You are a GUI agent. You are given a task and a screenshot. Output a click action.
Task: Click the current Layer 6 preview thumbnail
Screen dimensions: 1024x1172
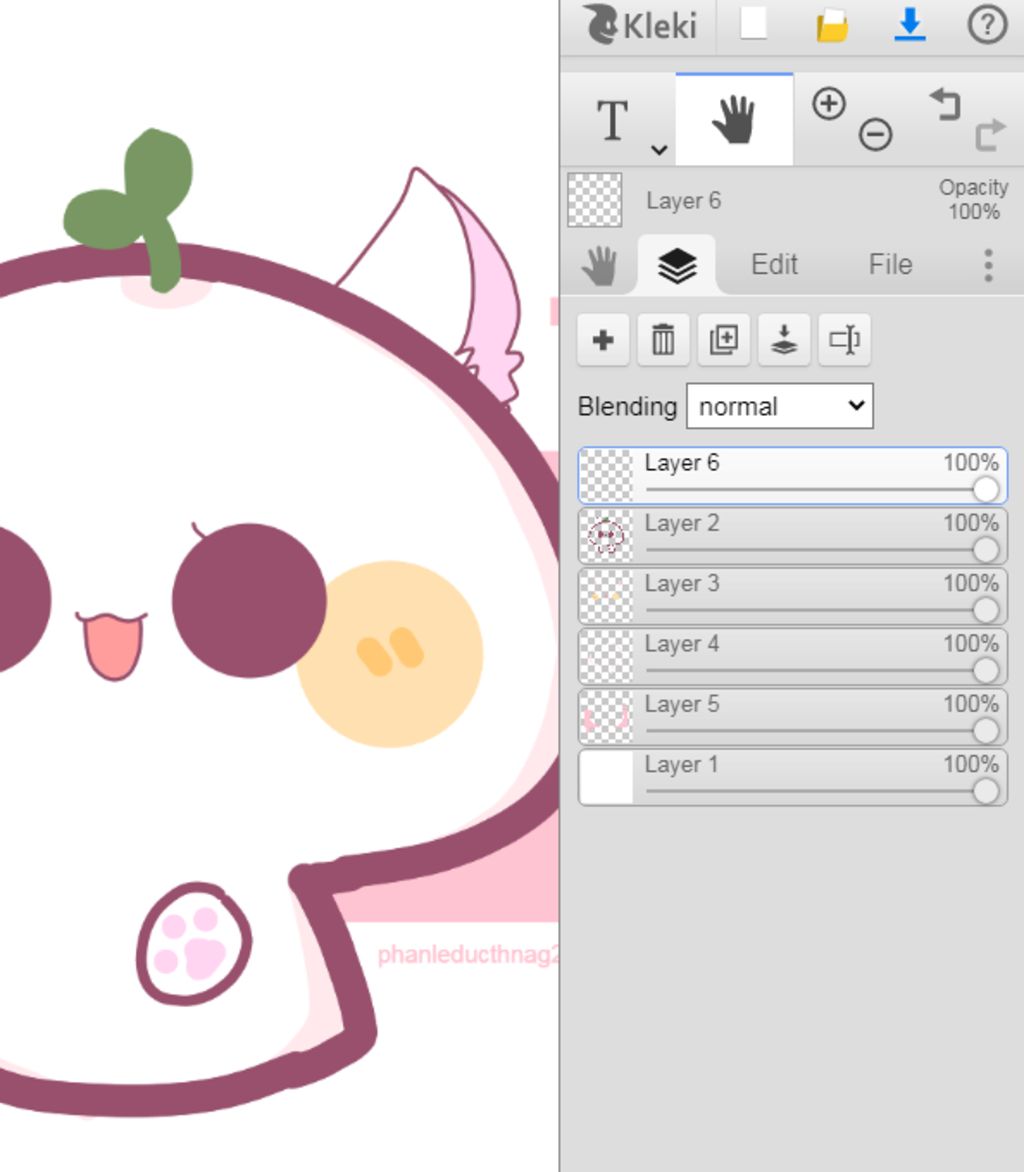click(x=594, y=200)
